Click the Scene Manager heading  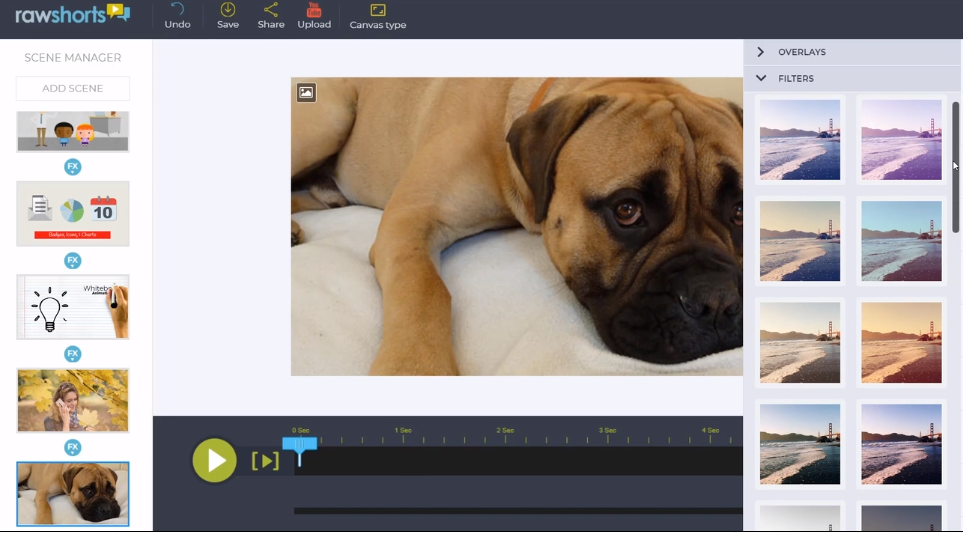(72, 58)
